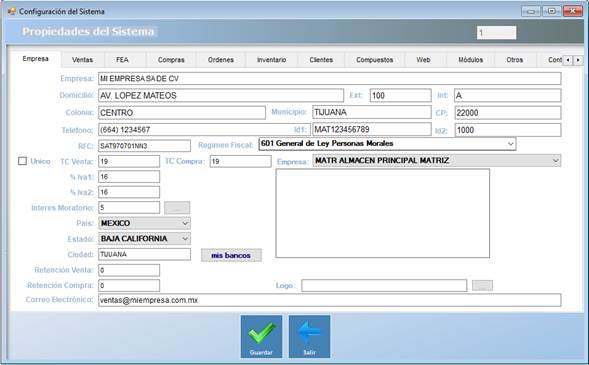Viewport: 589px width, 365px height.
Task: Open the Compras tab
Action: point(171,60)
